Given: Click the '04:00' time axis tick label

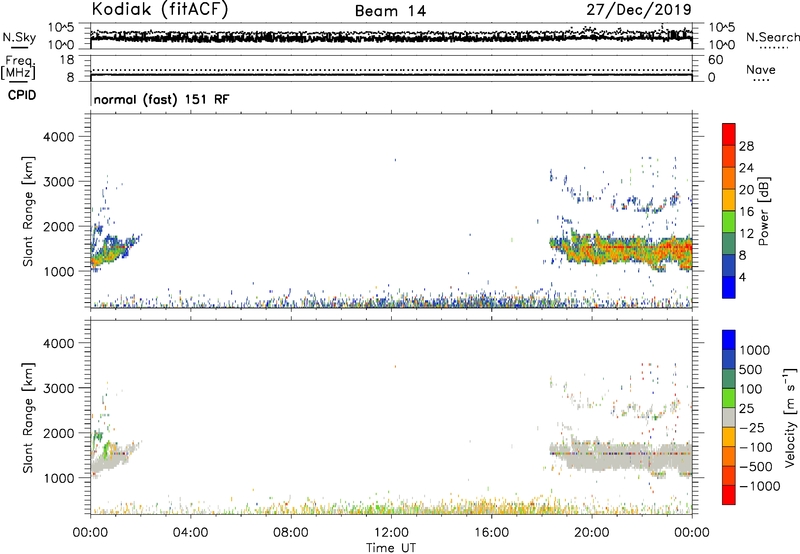Looking at the screenshot, I should [x=191, y=533].
